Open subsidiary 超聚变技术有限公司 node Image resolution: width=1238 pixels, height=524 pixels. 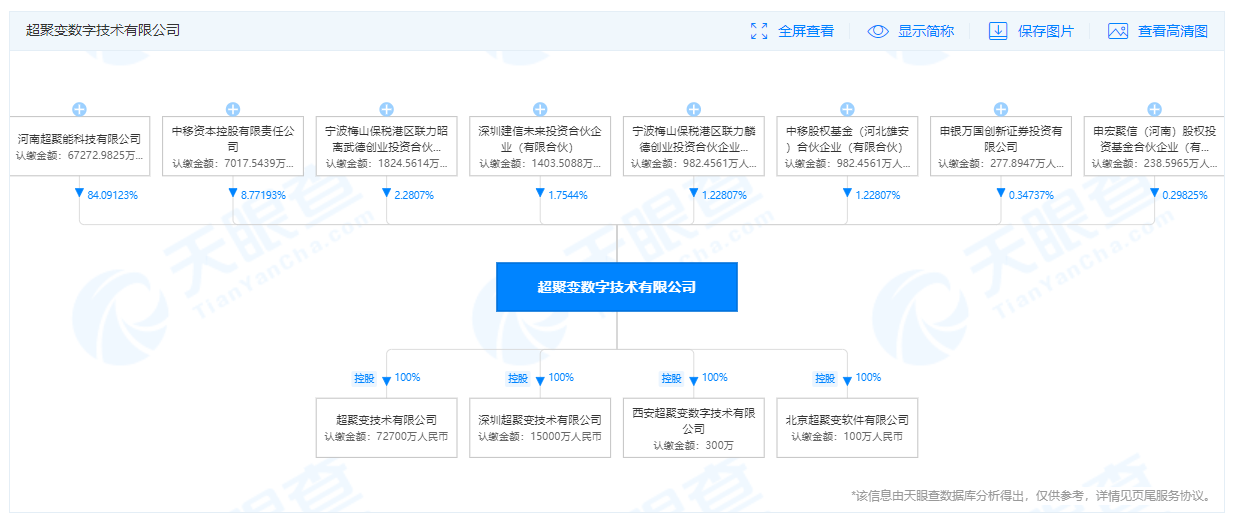(x=386, y=428)
